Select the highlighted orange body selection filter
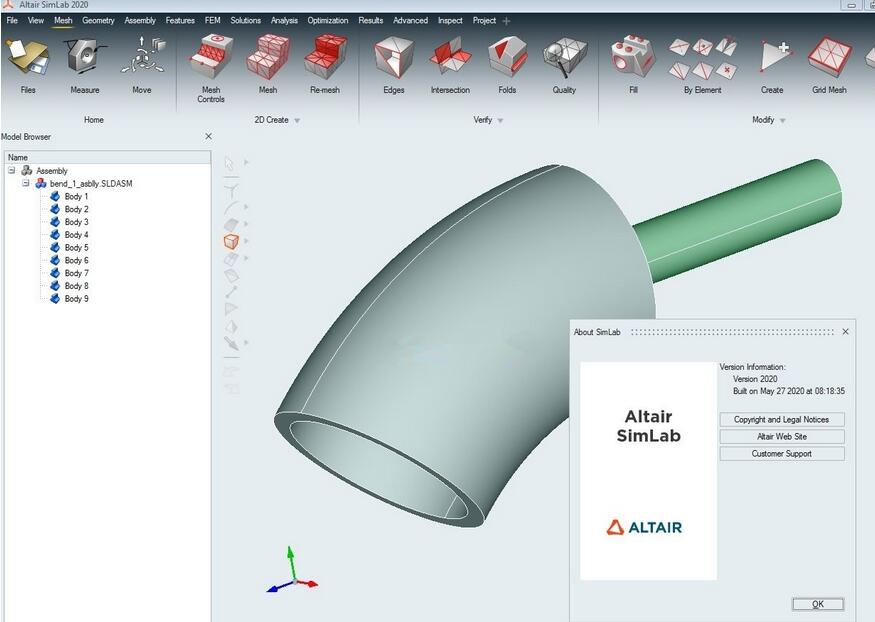875x622 pixels. (x=231, y=242)
